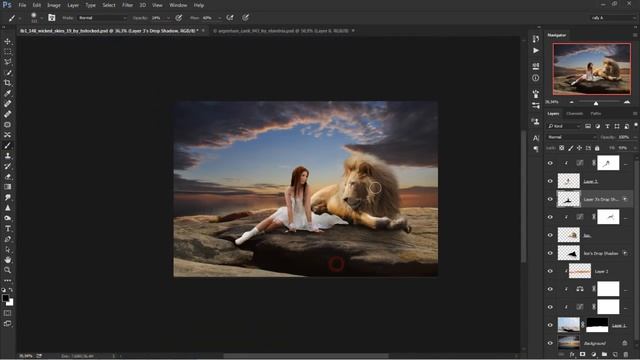The image size is (640, 360).
Task: Select the Path Selection tool
Action: (7, 249)
